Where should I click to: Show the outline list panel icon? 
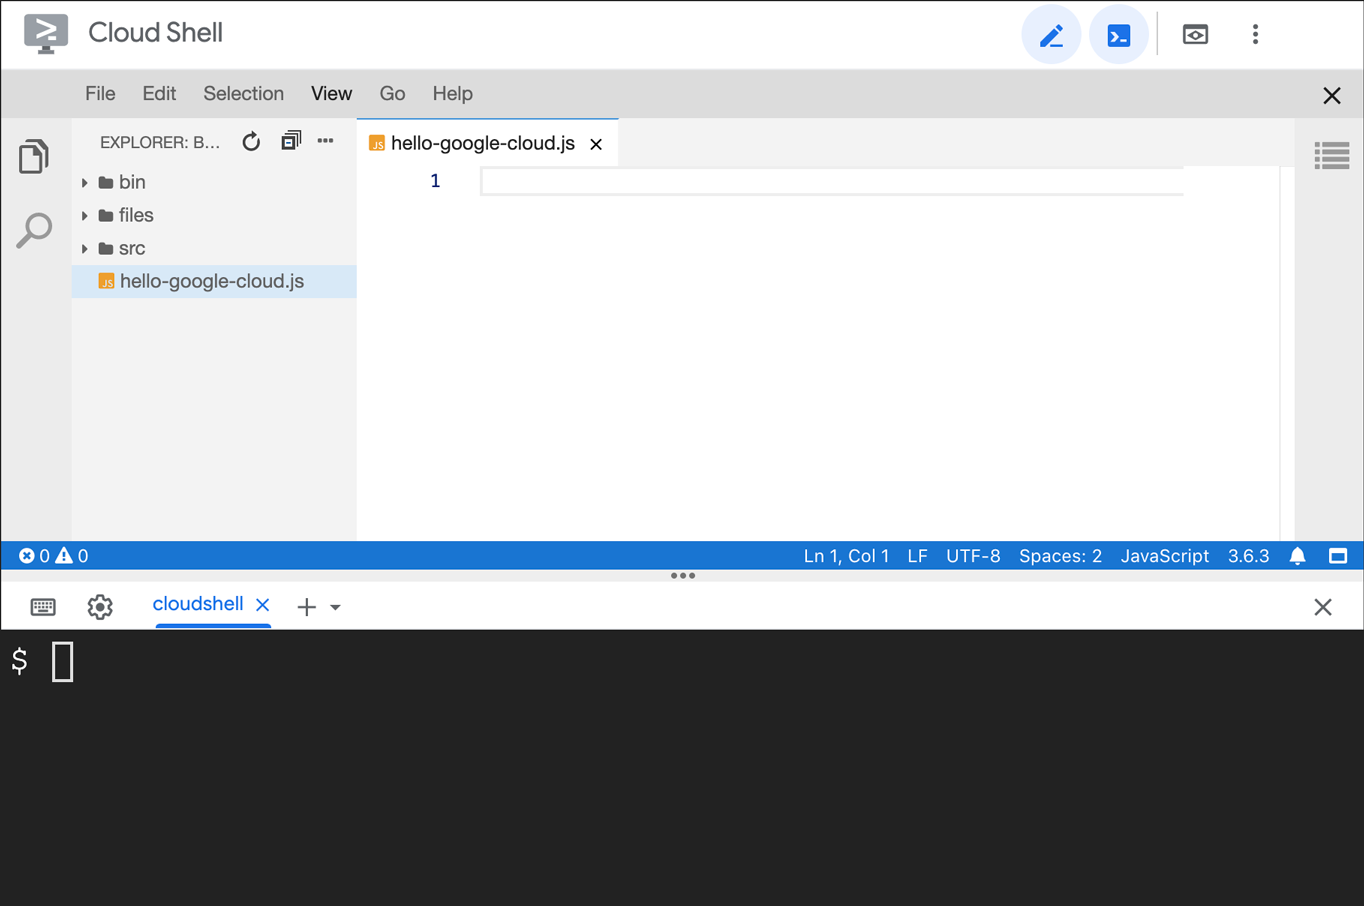pyautogui.click(x=1331, y=156)
